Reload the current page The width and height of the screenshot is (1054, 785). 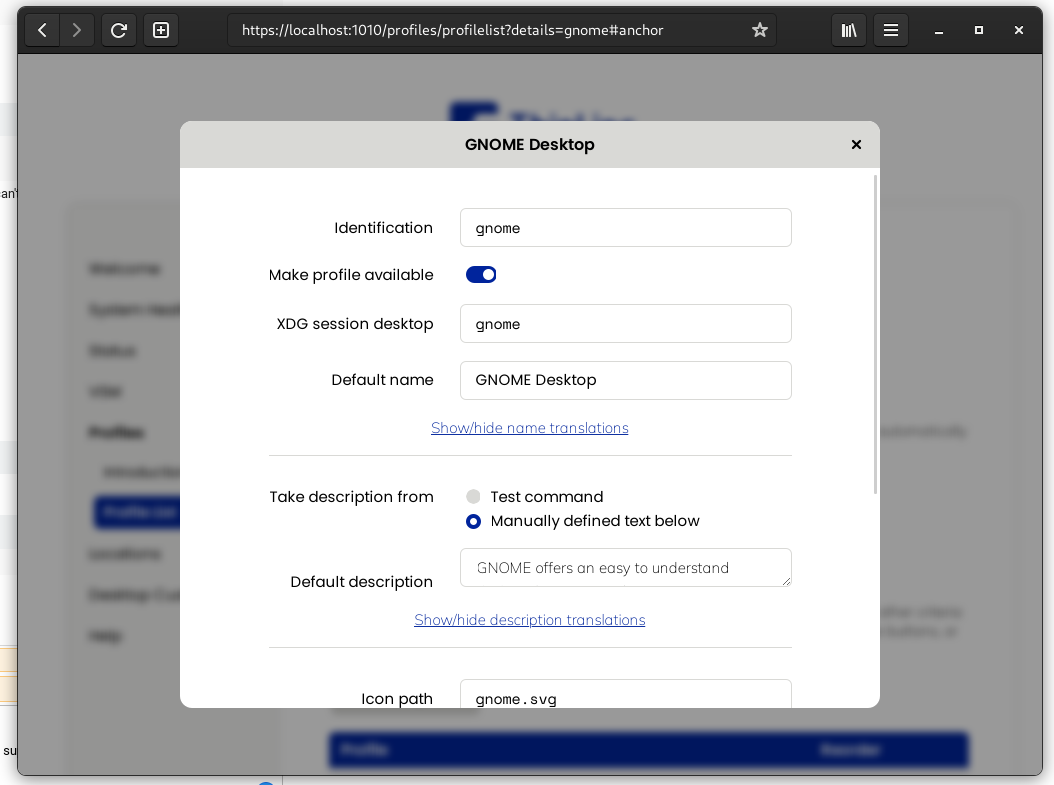click(119, 30)
